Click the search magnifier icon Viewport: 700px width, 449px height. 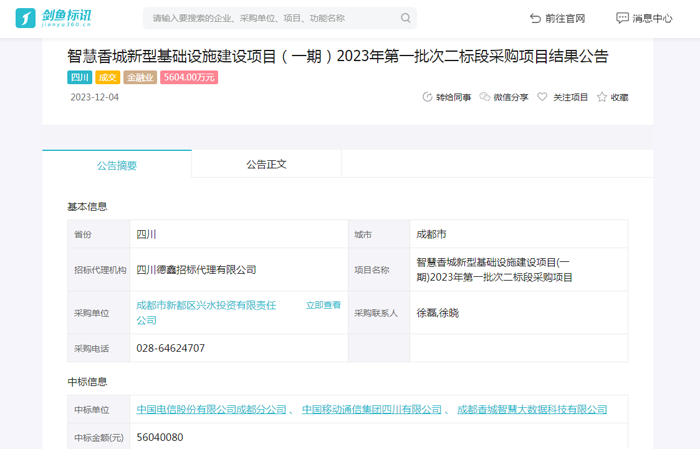coord(405,18)
